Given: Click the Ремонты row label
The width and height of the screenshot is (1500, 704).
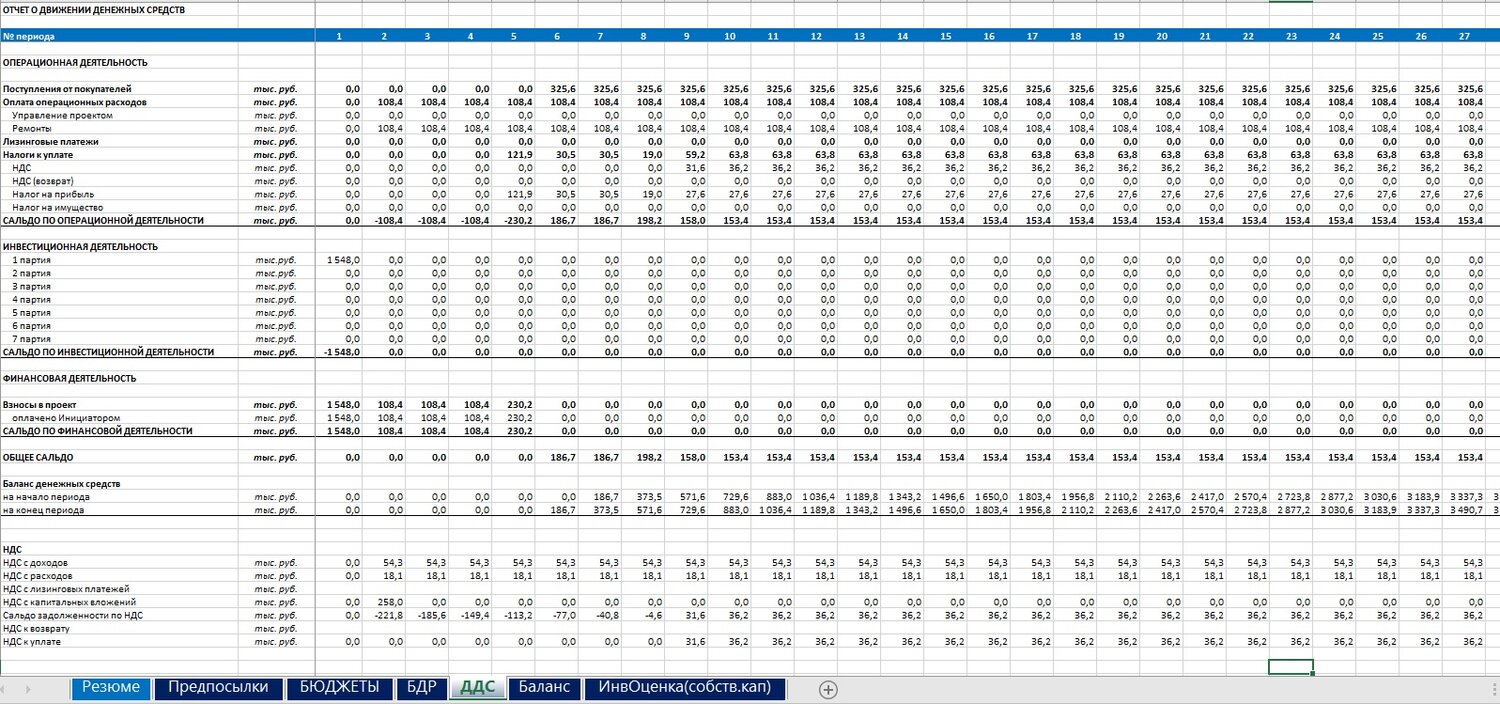Looking at the screenshot, I should click(32, 128).
